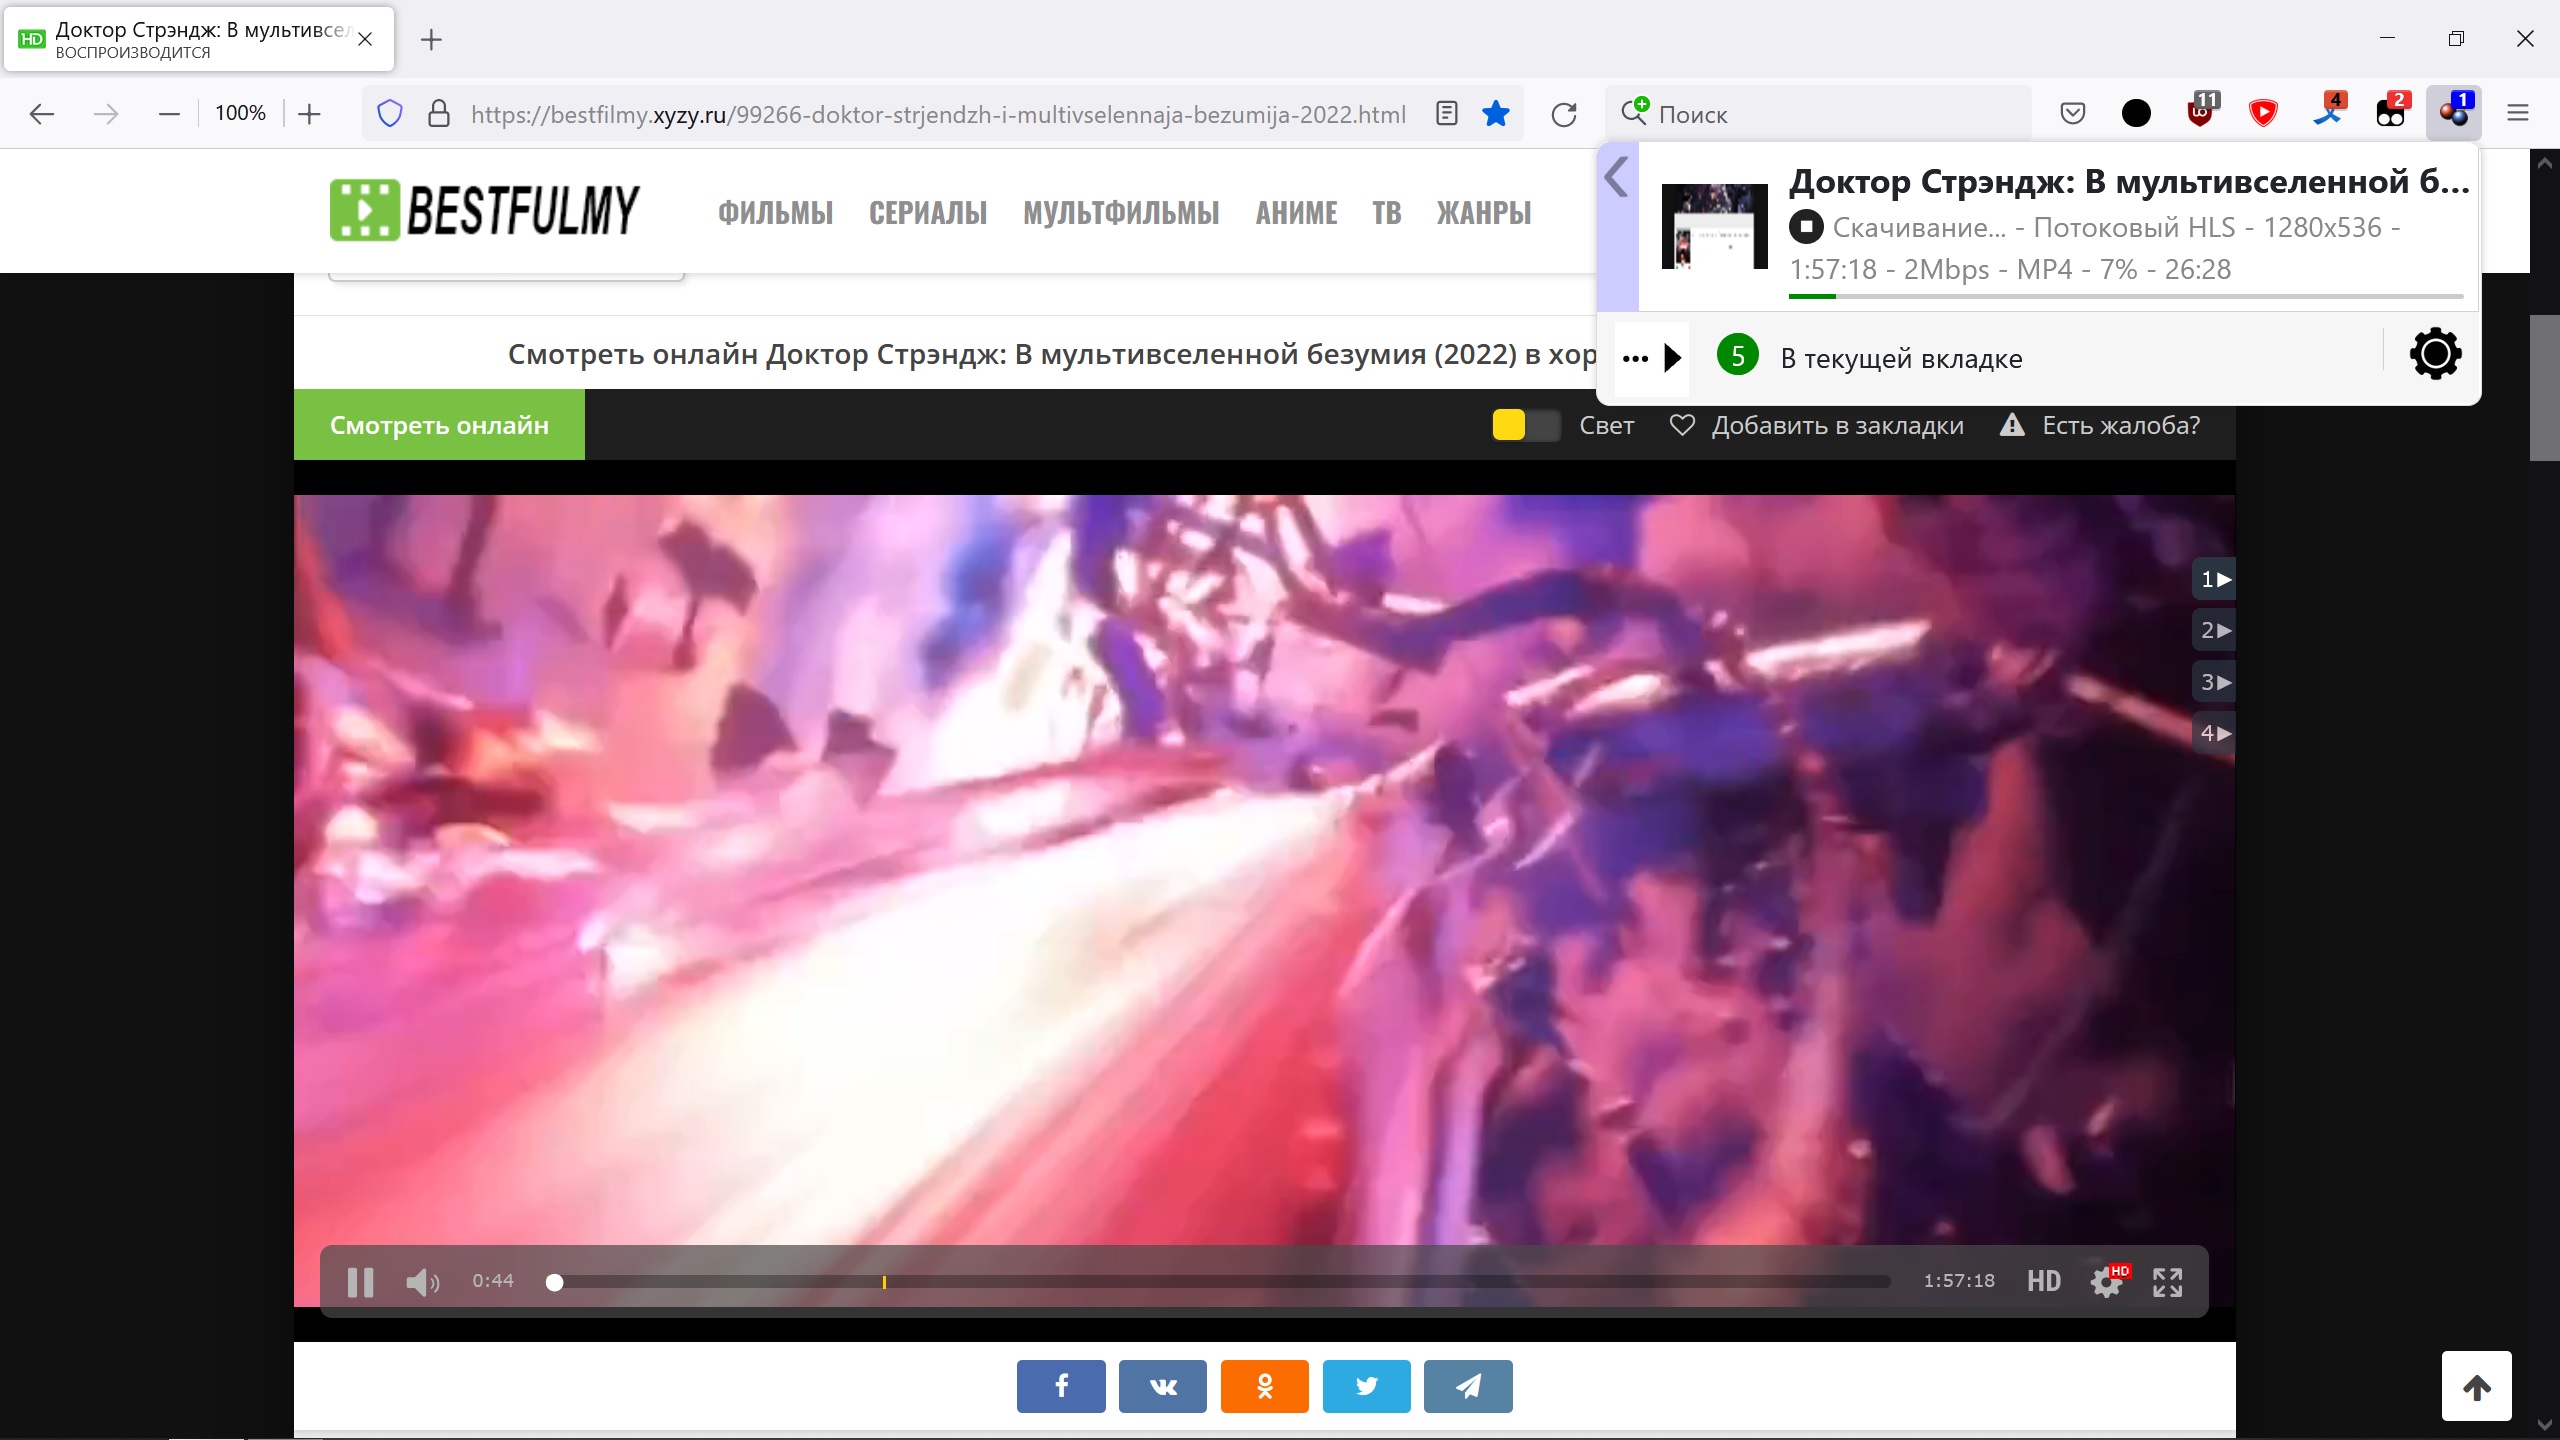Viewport: 2560px width, 1440px height.
Task: Open video player quality settings gear
Action: [x=2107, y=1282]
